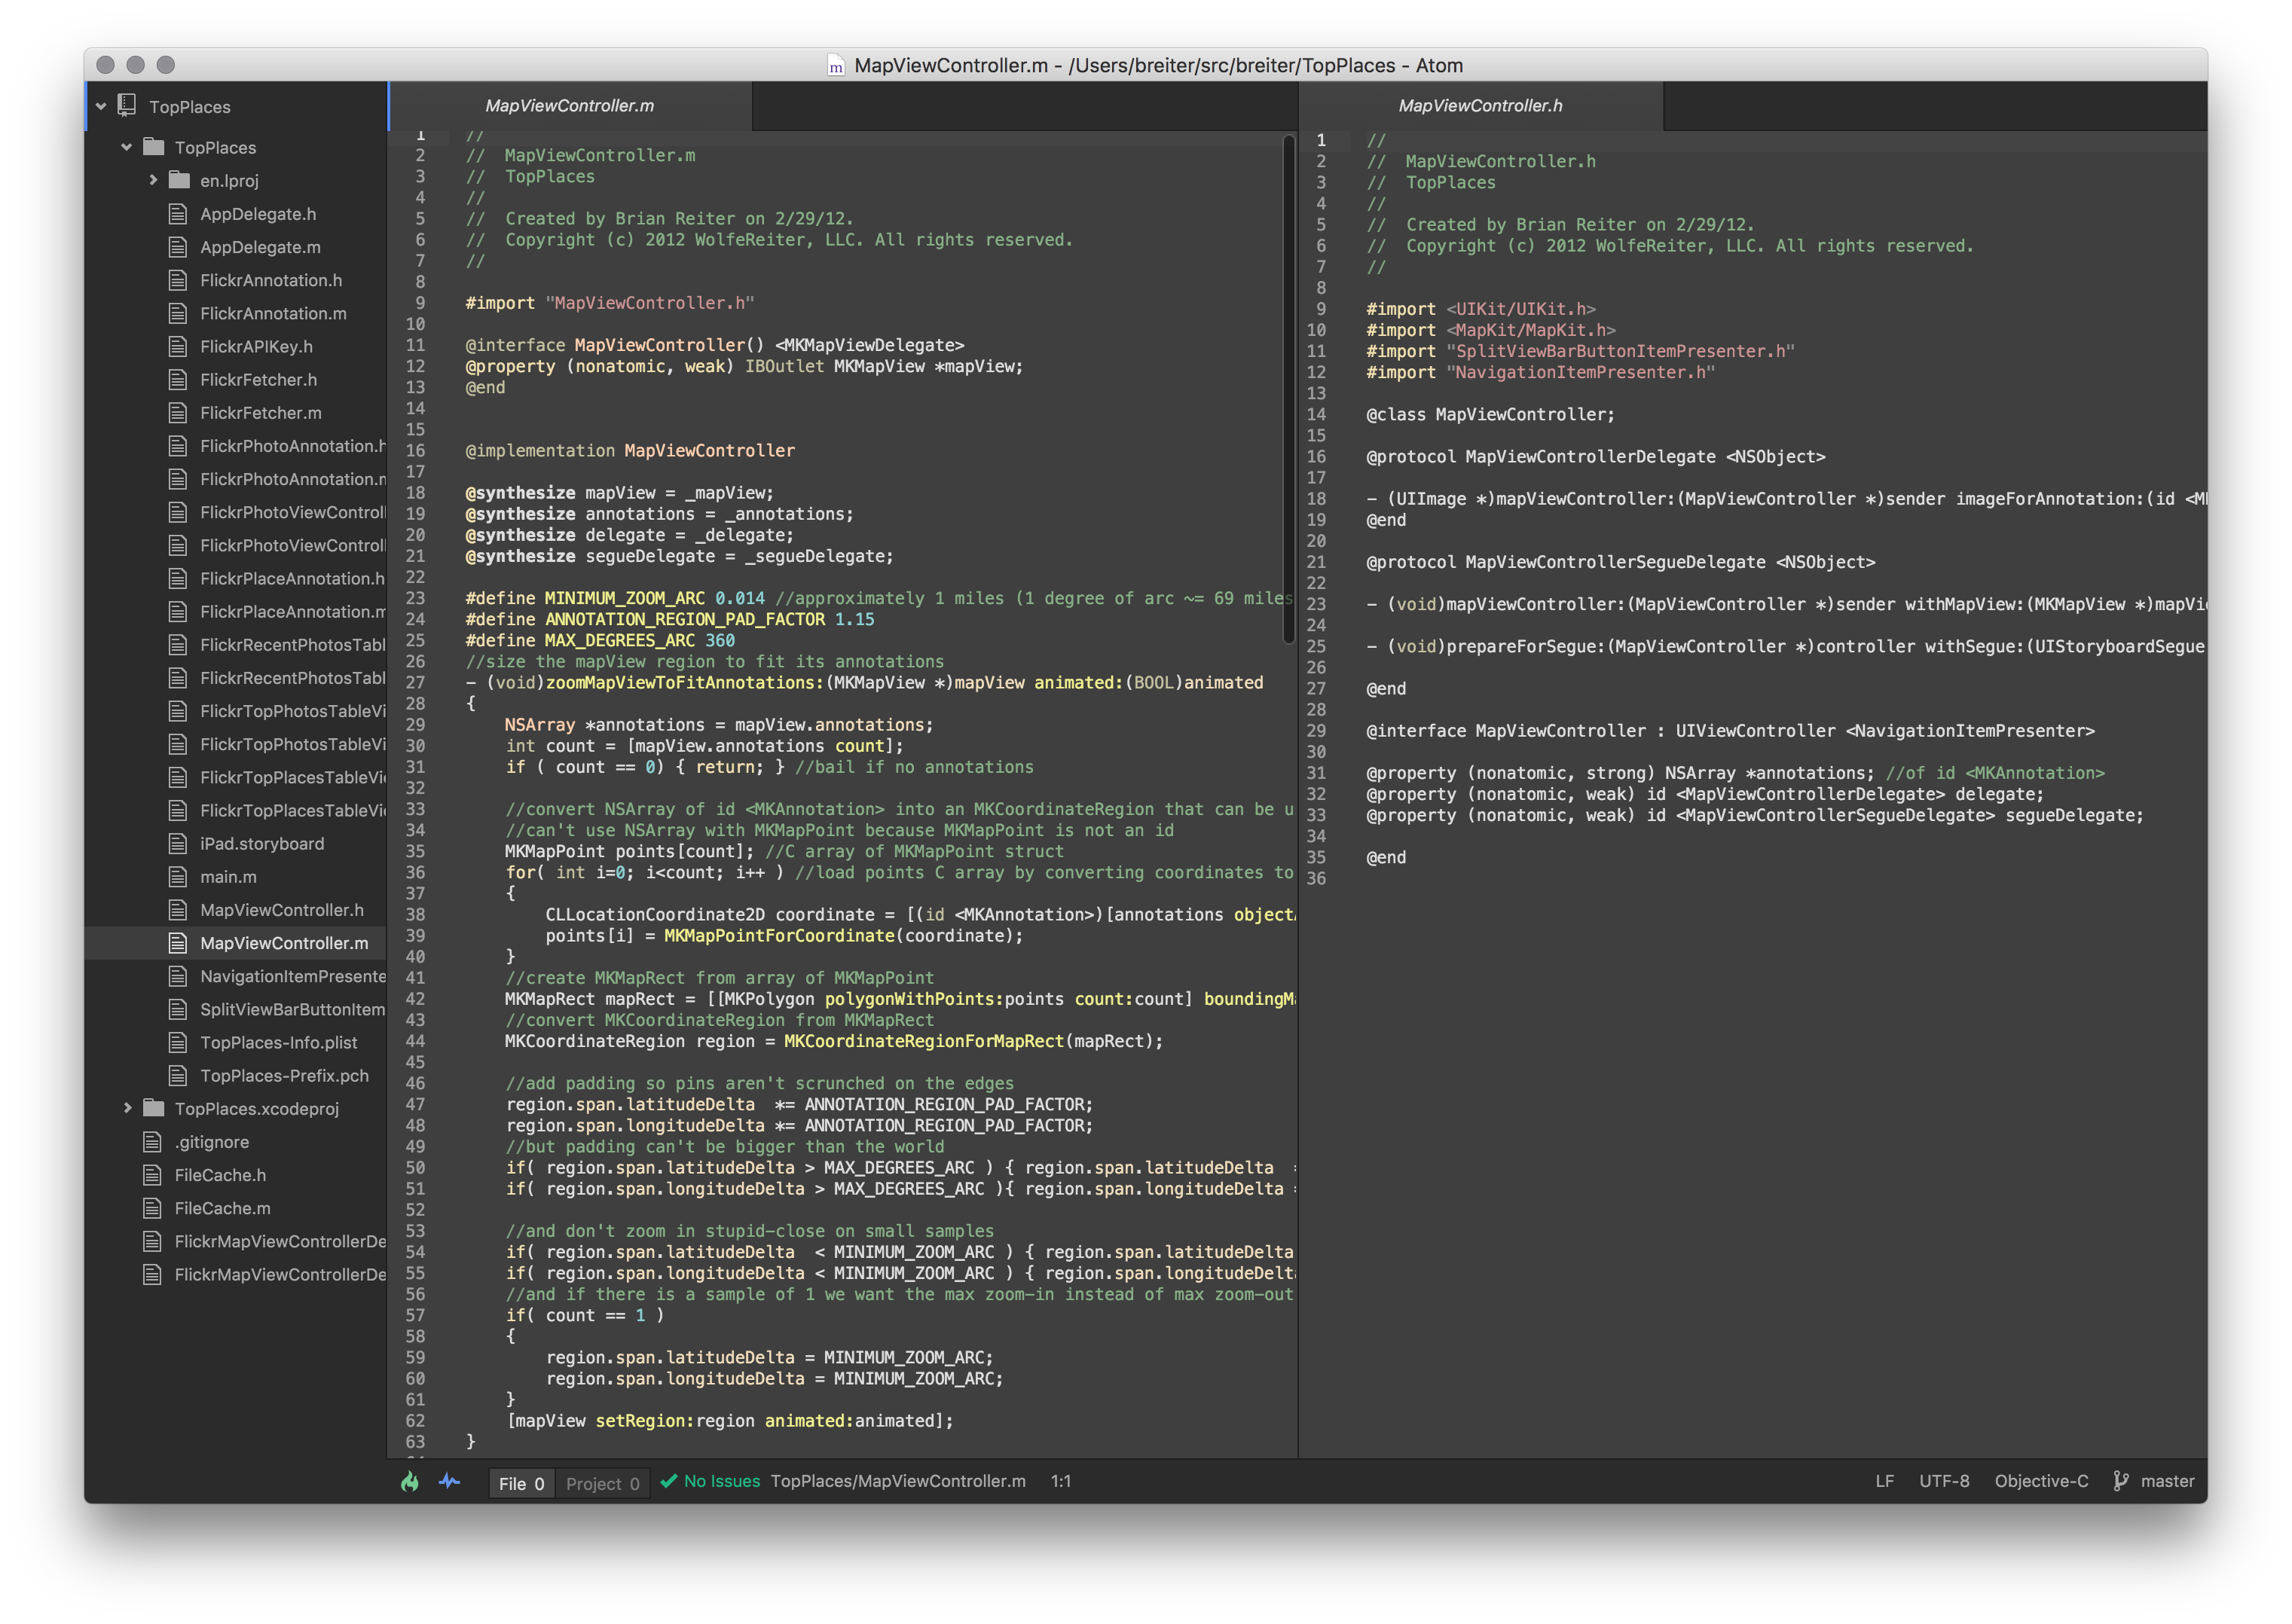Click the green flame icon in status bar
The image size is (2292, 1624).
click(x=410, y=1481)
